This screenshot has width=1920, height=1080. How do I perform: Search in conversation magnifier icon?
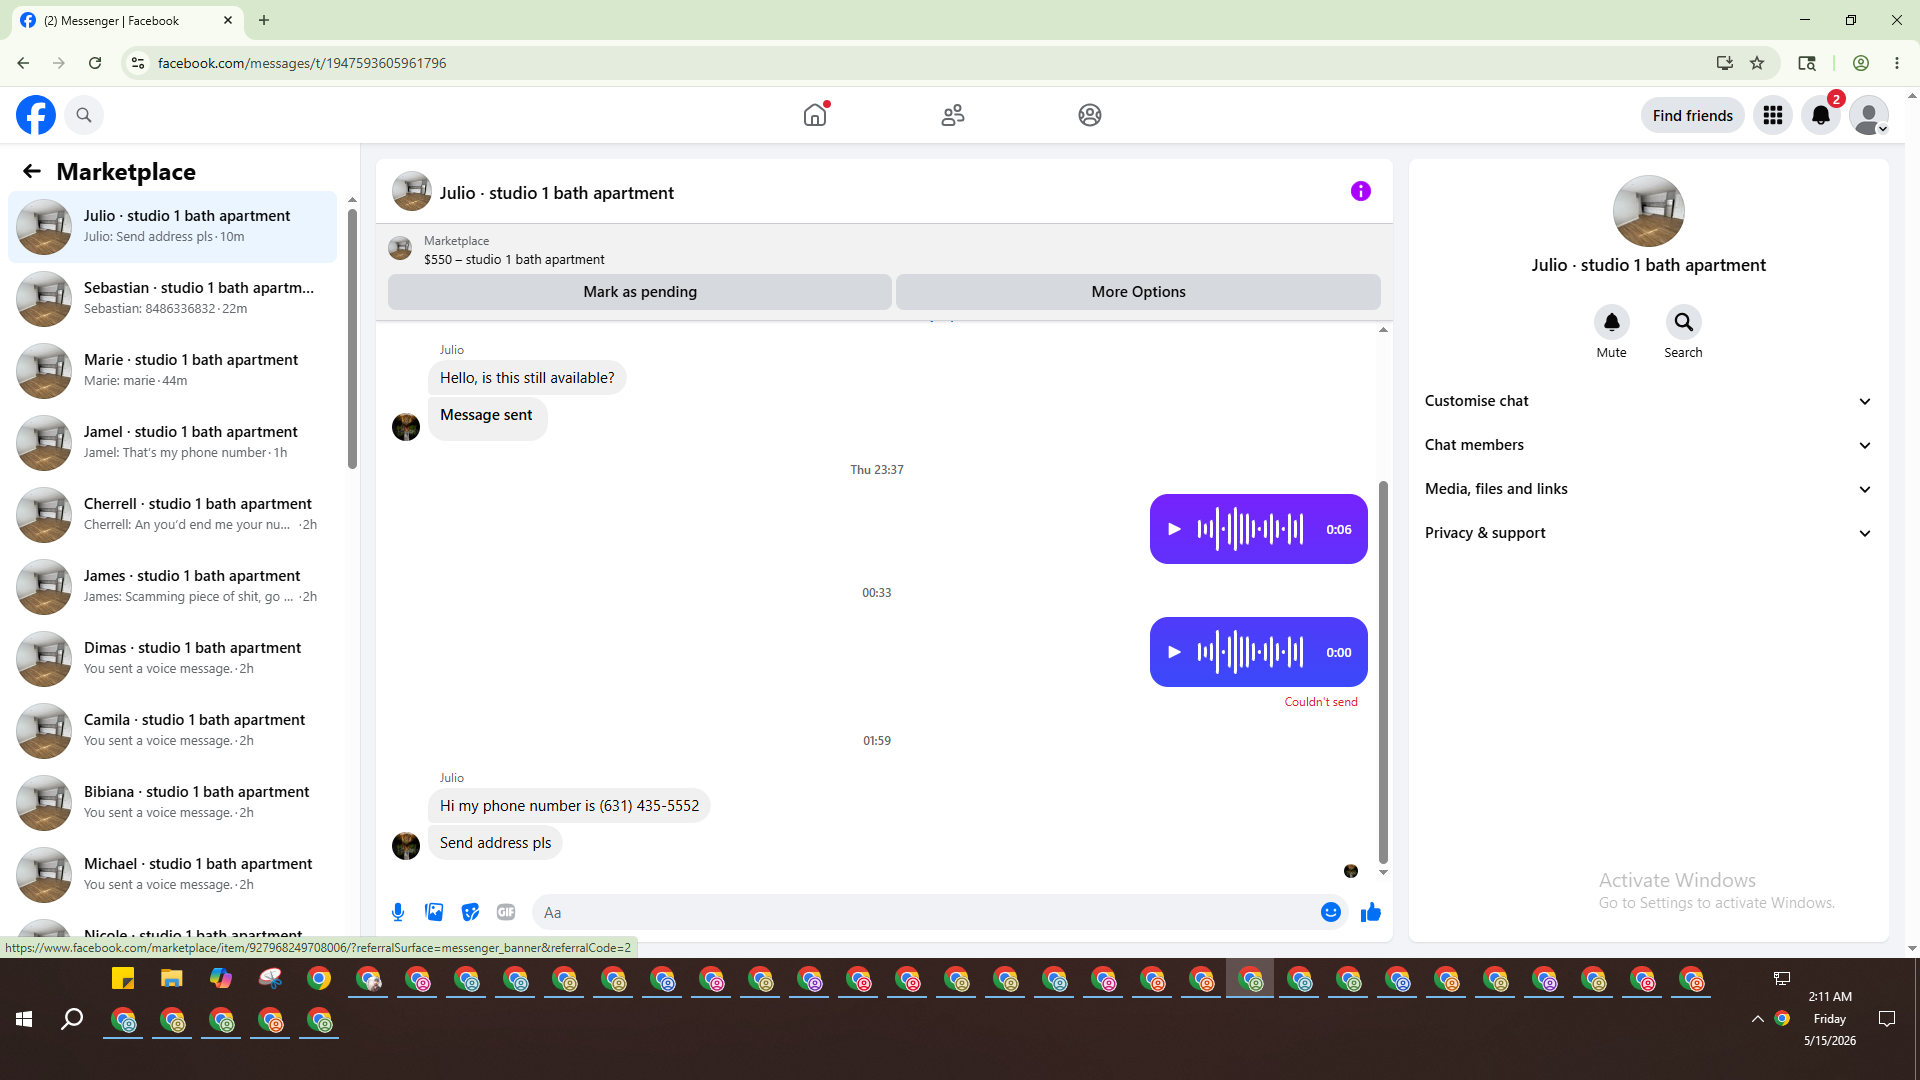point(1683,322)
